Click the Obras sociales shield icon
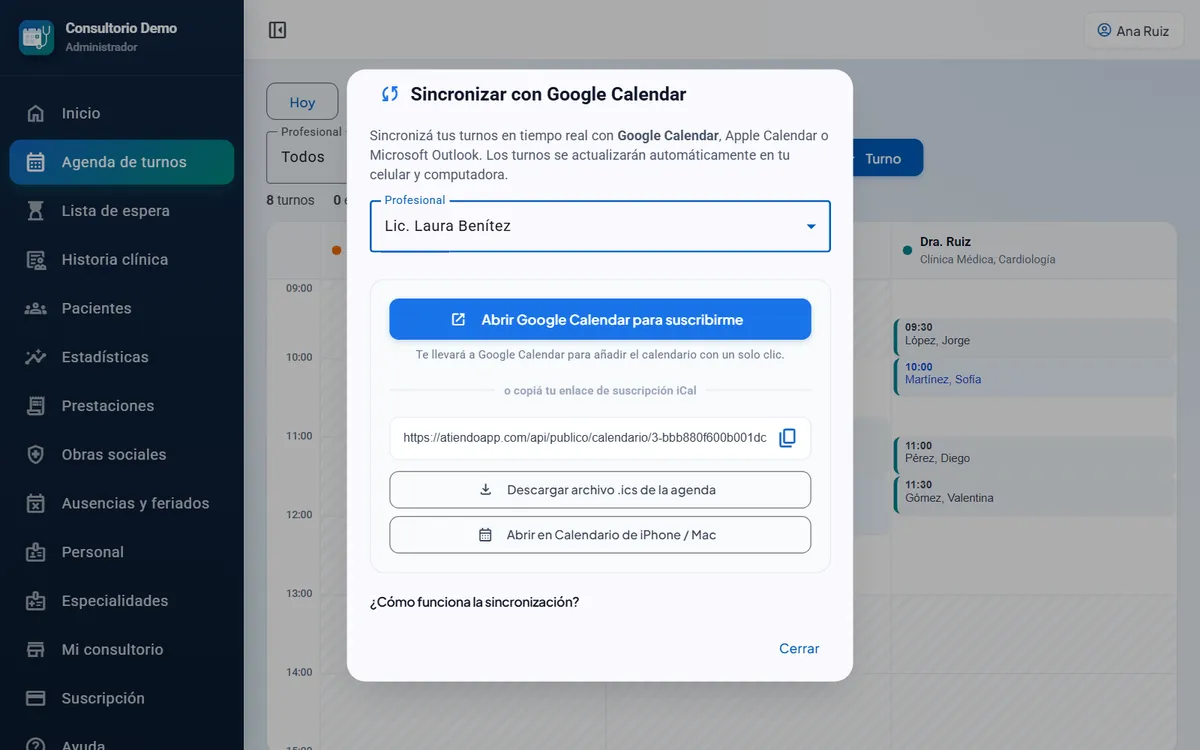This screenshot has width=1200, height=750. [36, 455]
